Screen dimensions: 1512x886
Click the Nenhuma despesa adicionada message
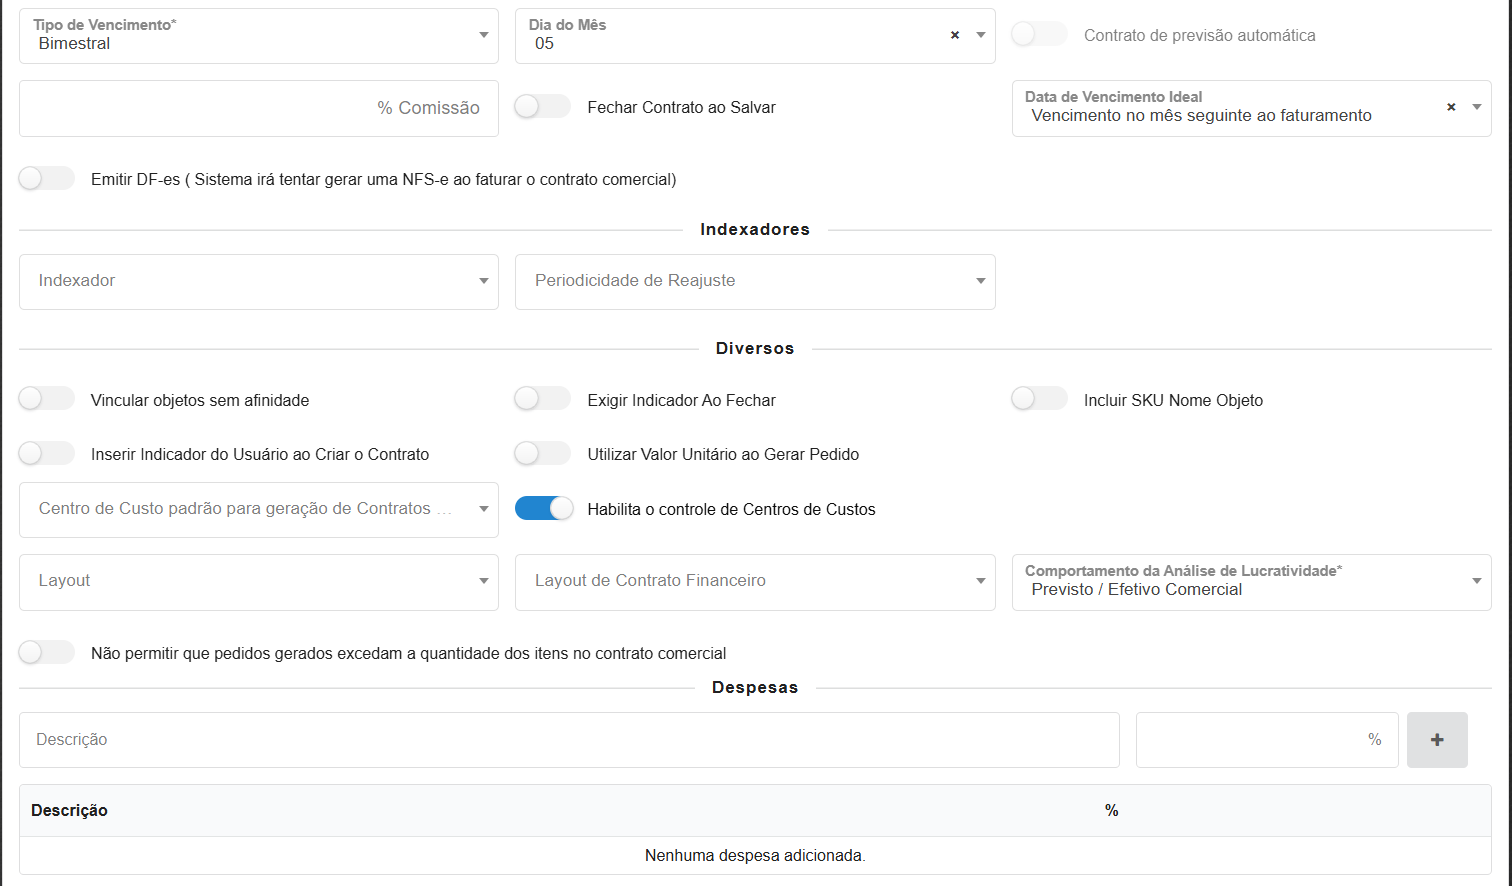(x=755, y=855)
